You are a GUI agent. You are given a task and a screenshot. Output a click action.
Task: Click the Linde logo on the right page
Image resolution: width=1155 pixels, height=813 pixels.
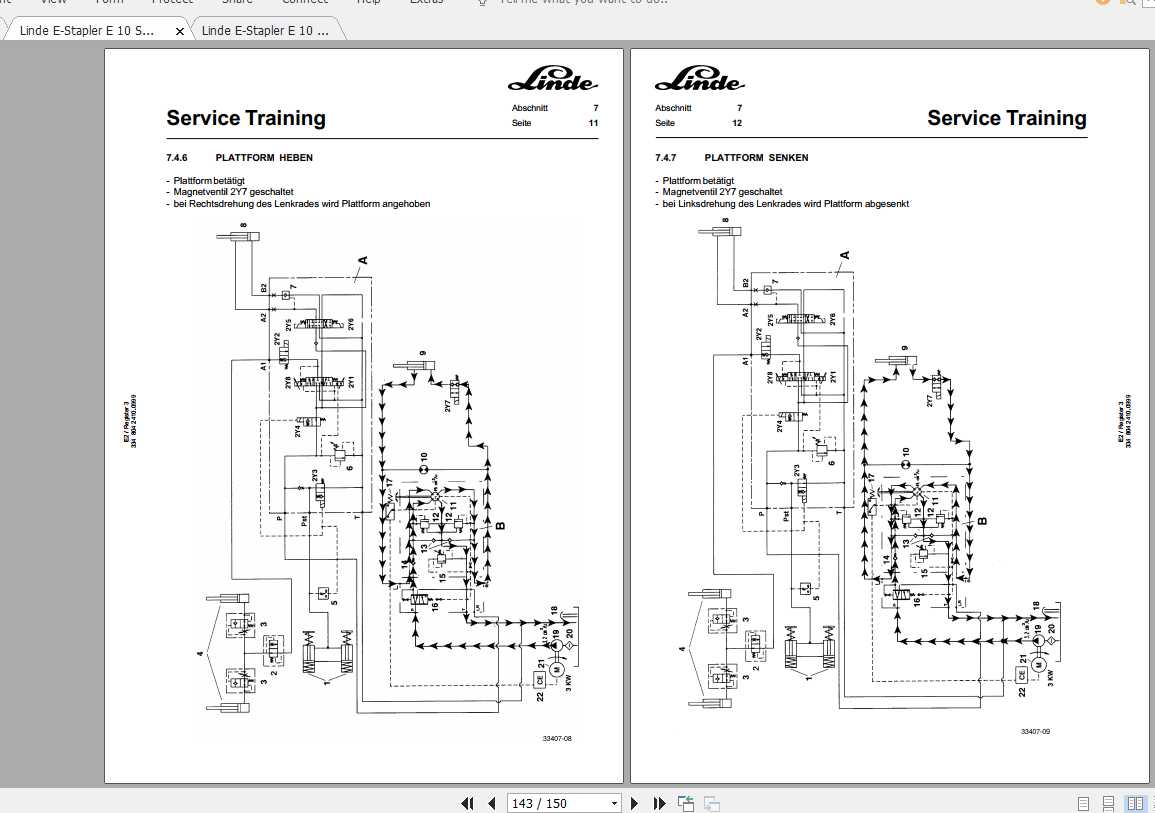pyautogui.click(x=699, y=78)
